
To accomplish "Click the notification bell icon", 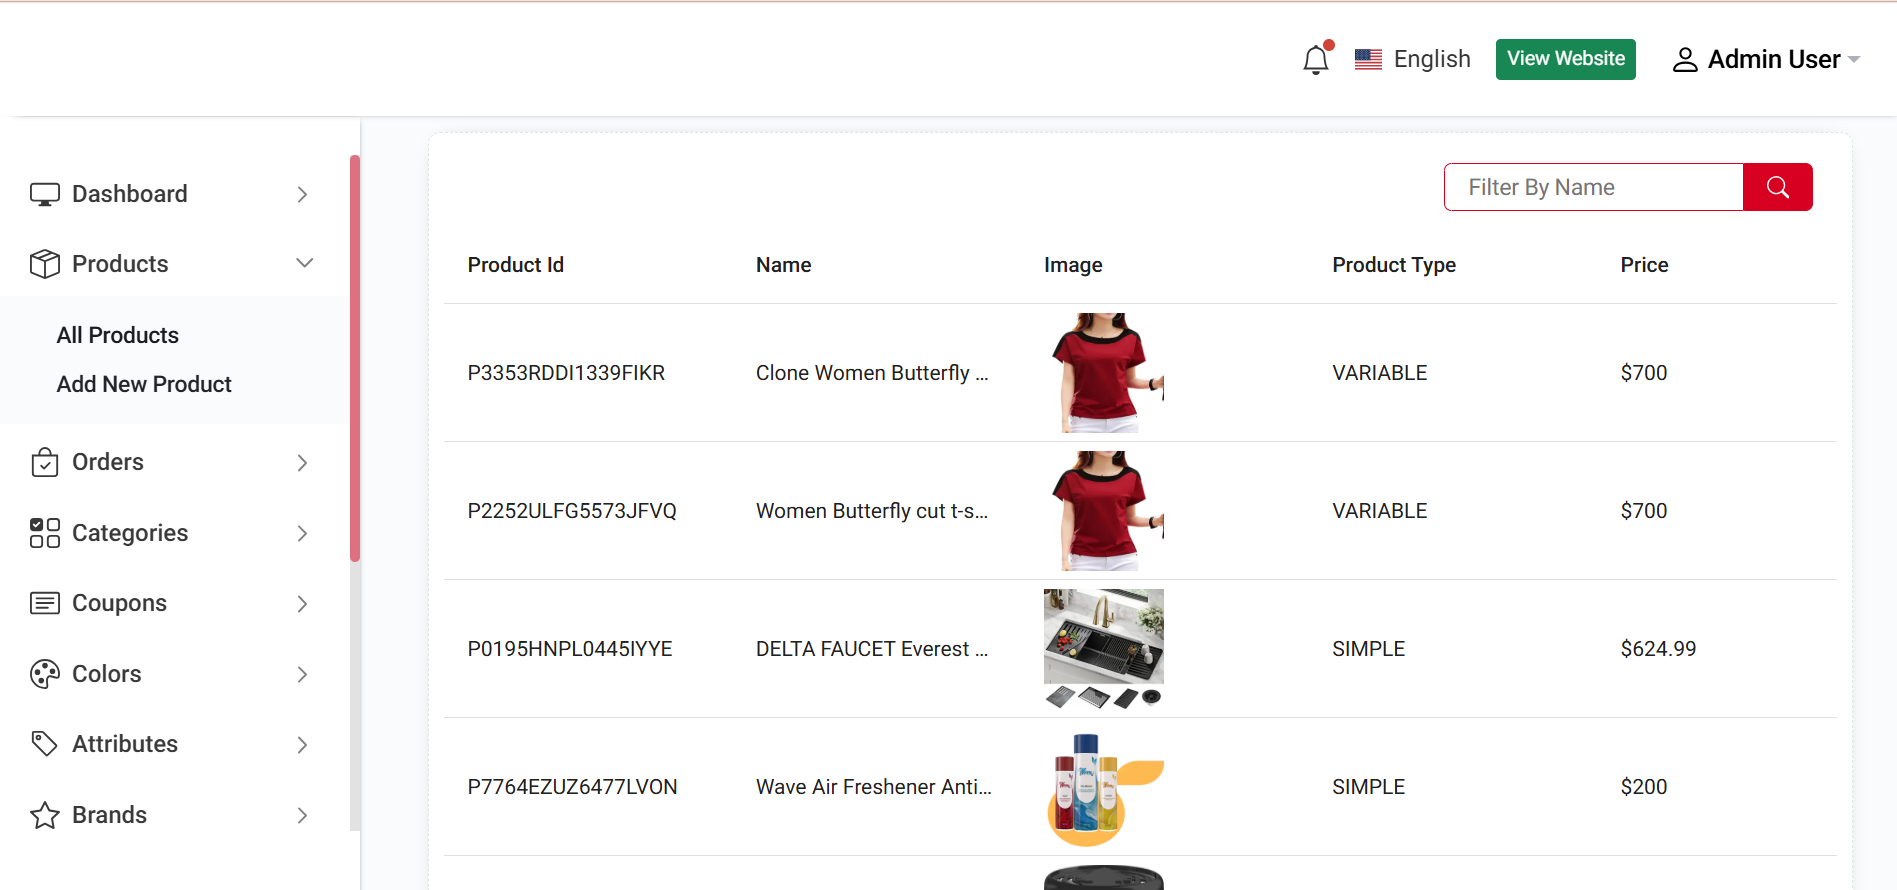I will pyautogui.click(x=1315, y=60).
